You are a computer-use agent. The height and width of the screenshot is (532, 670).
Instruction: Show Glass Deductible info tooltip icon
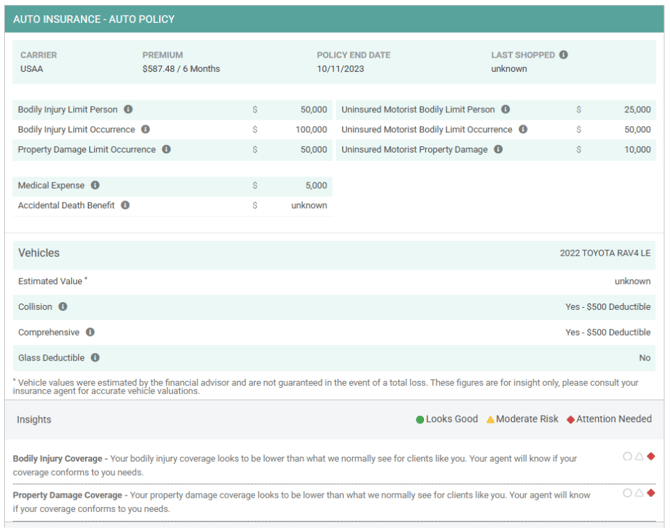tap(95, 357)
